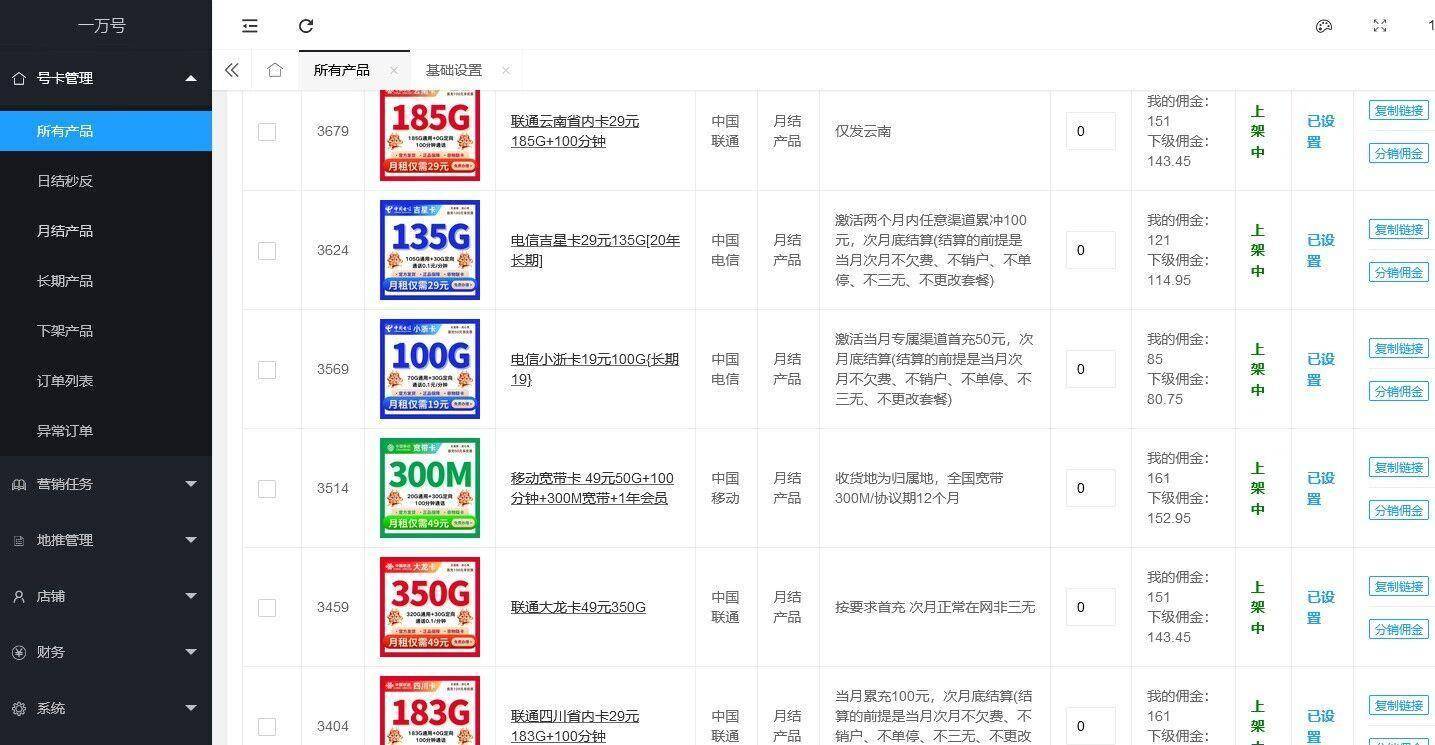Go to the home tab icon

(275, 70)
